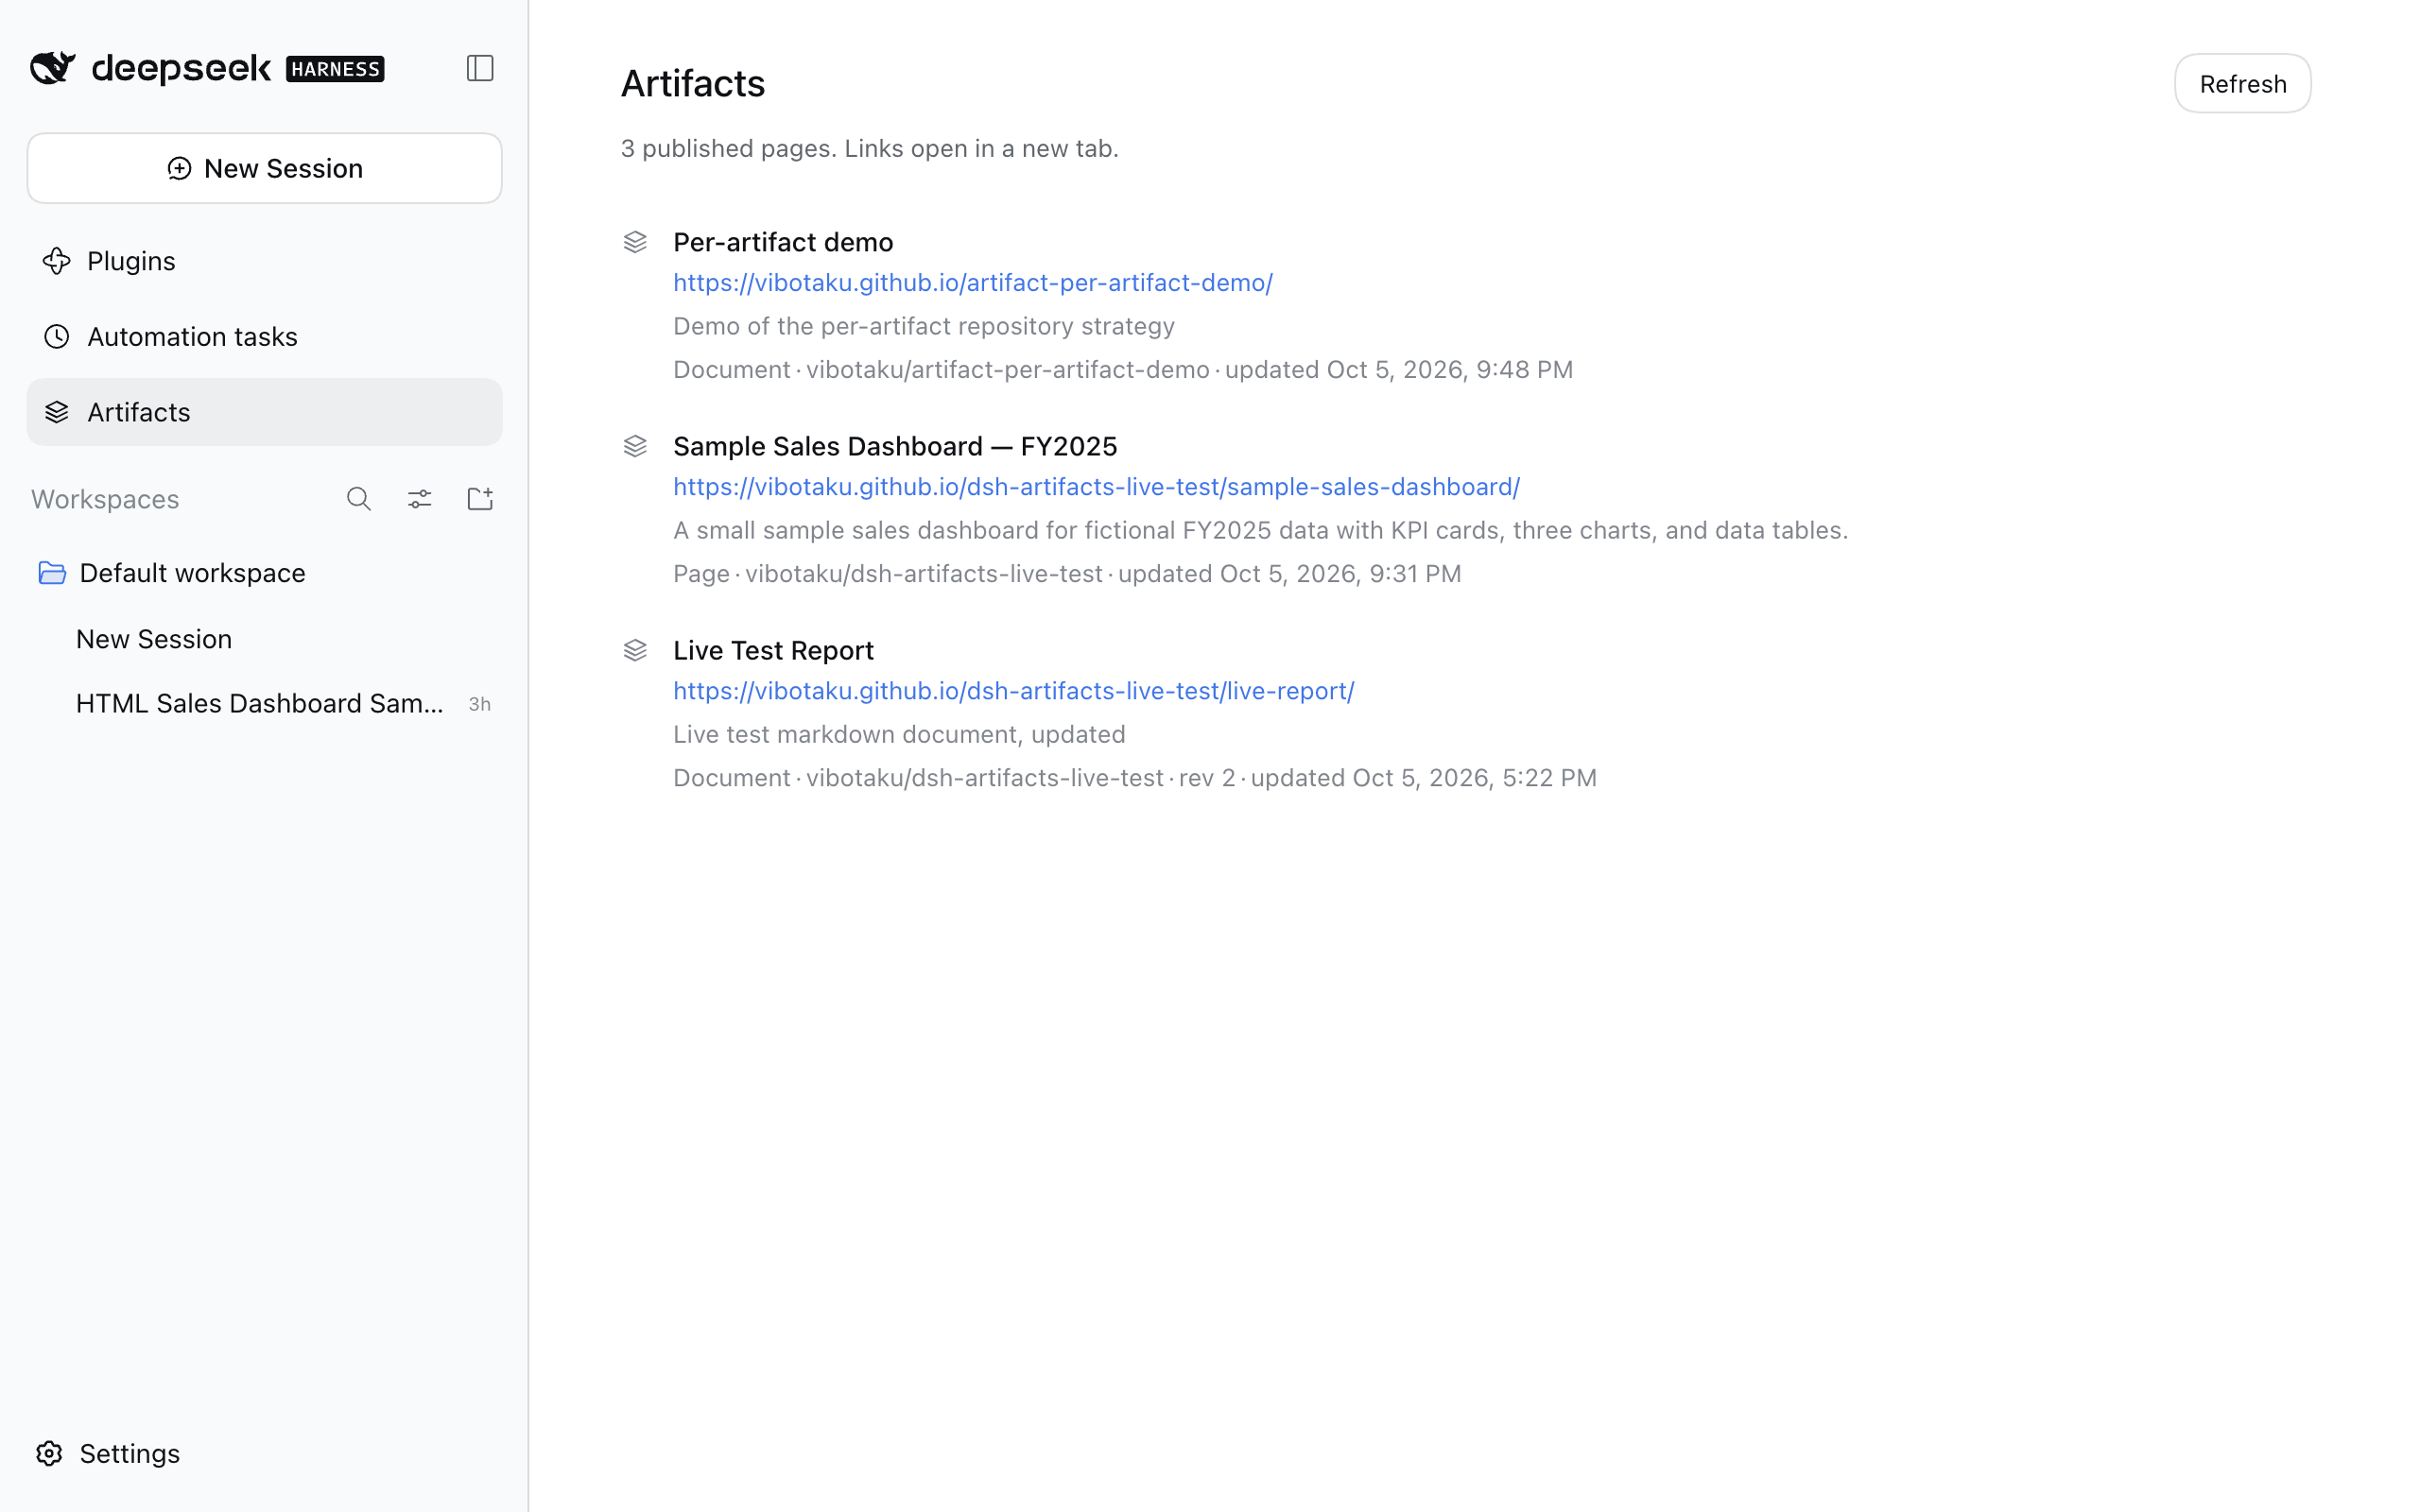
Task: Click layers icon beside Live Test Report
Action: click(635, 650)
